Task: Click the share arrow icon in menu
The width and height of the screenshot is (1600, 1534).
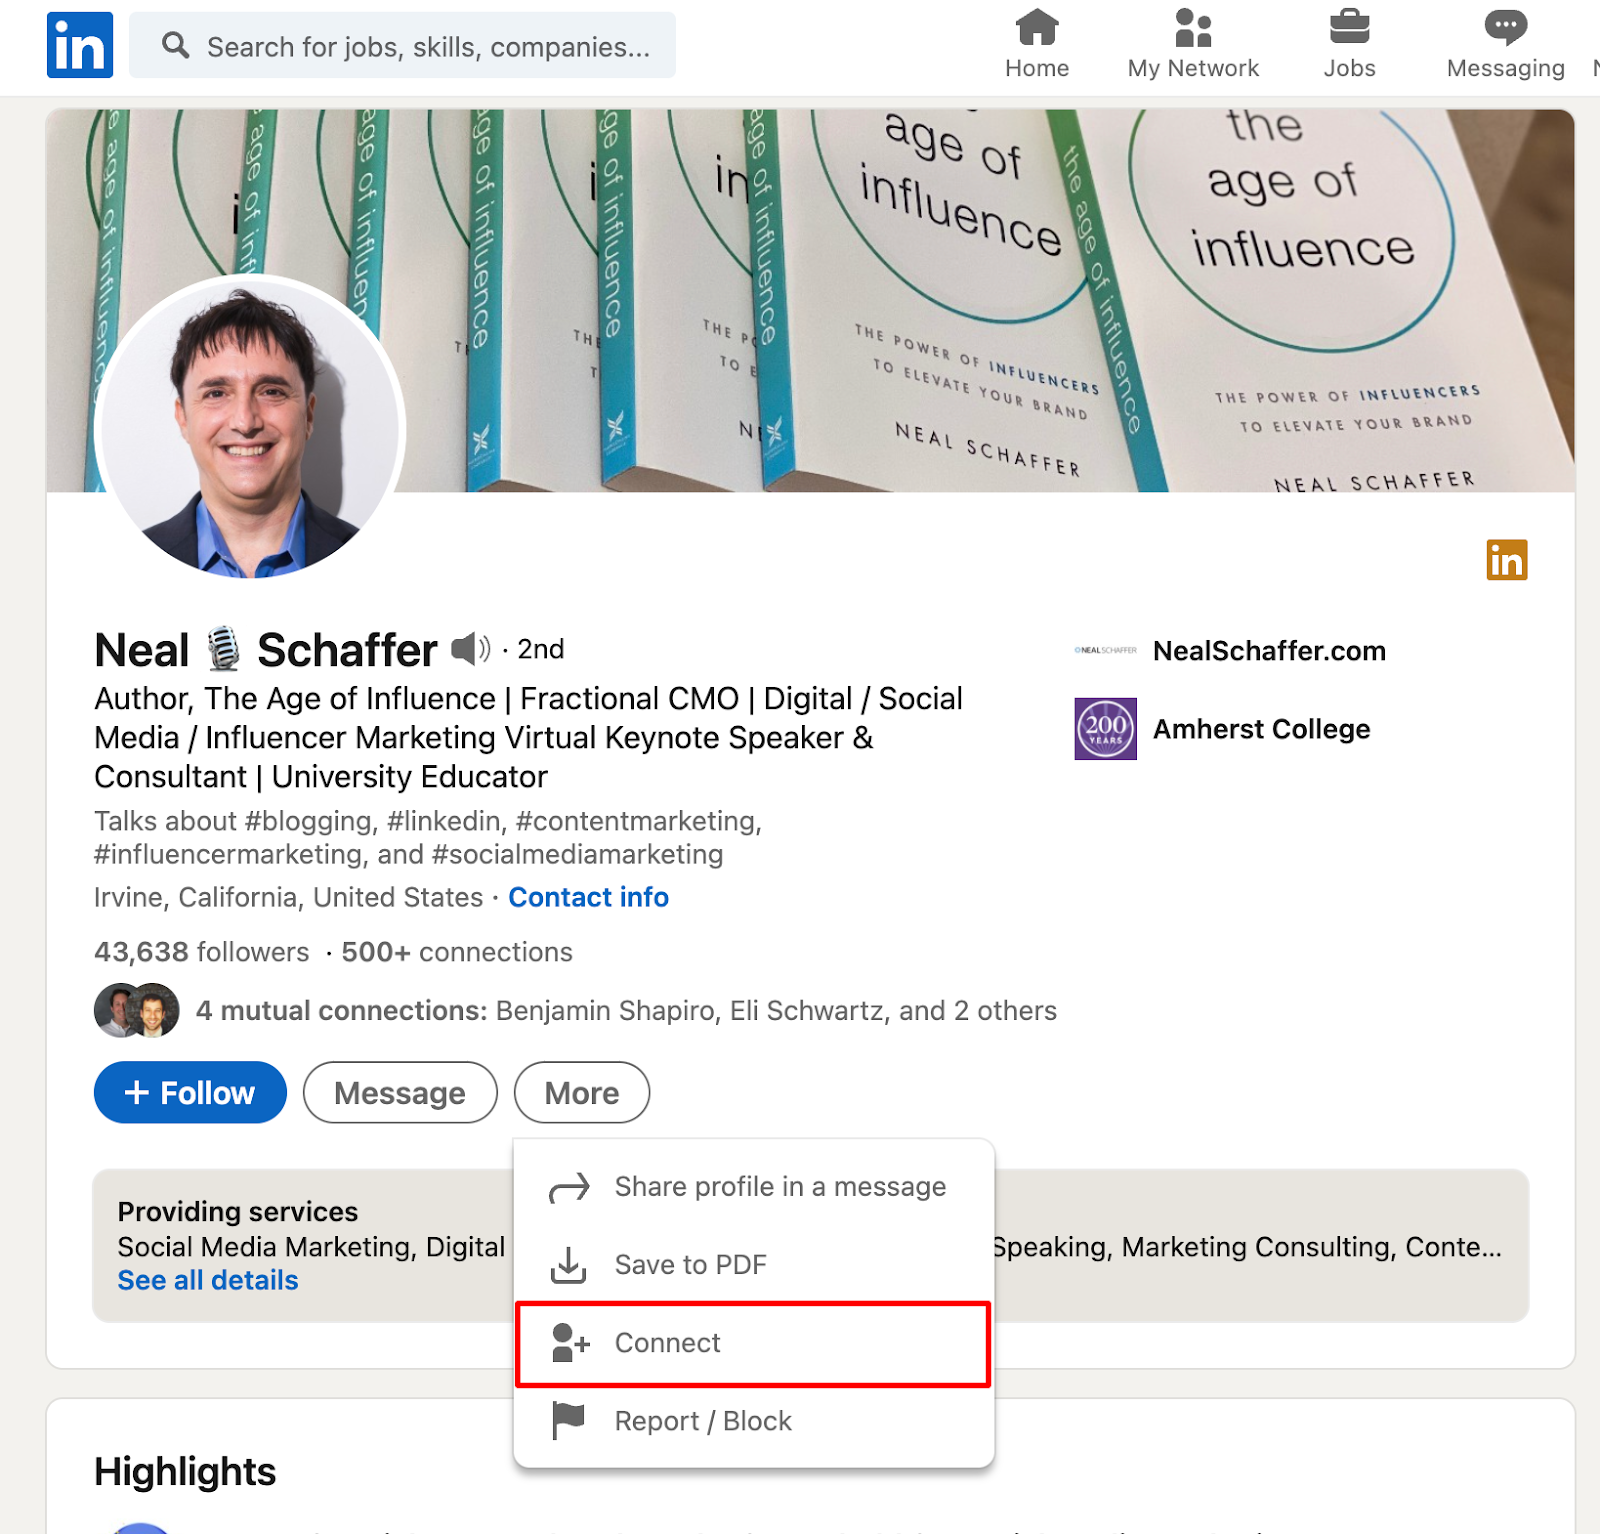Action: pos(570,1188)
